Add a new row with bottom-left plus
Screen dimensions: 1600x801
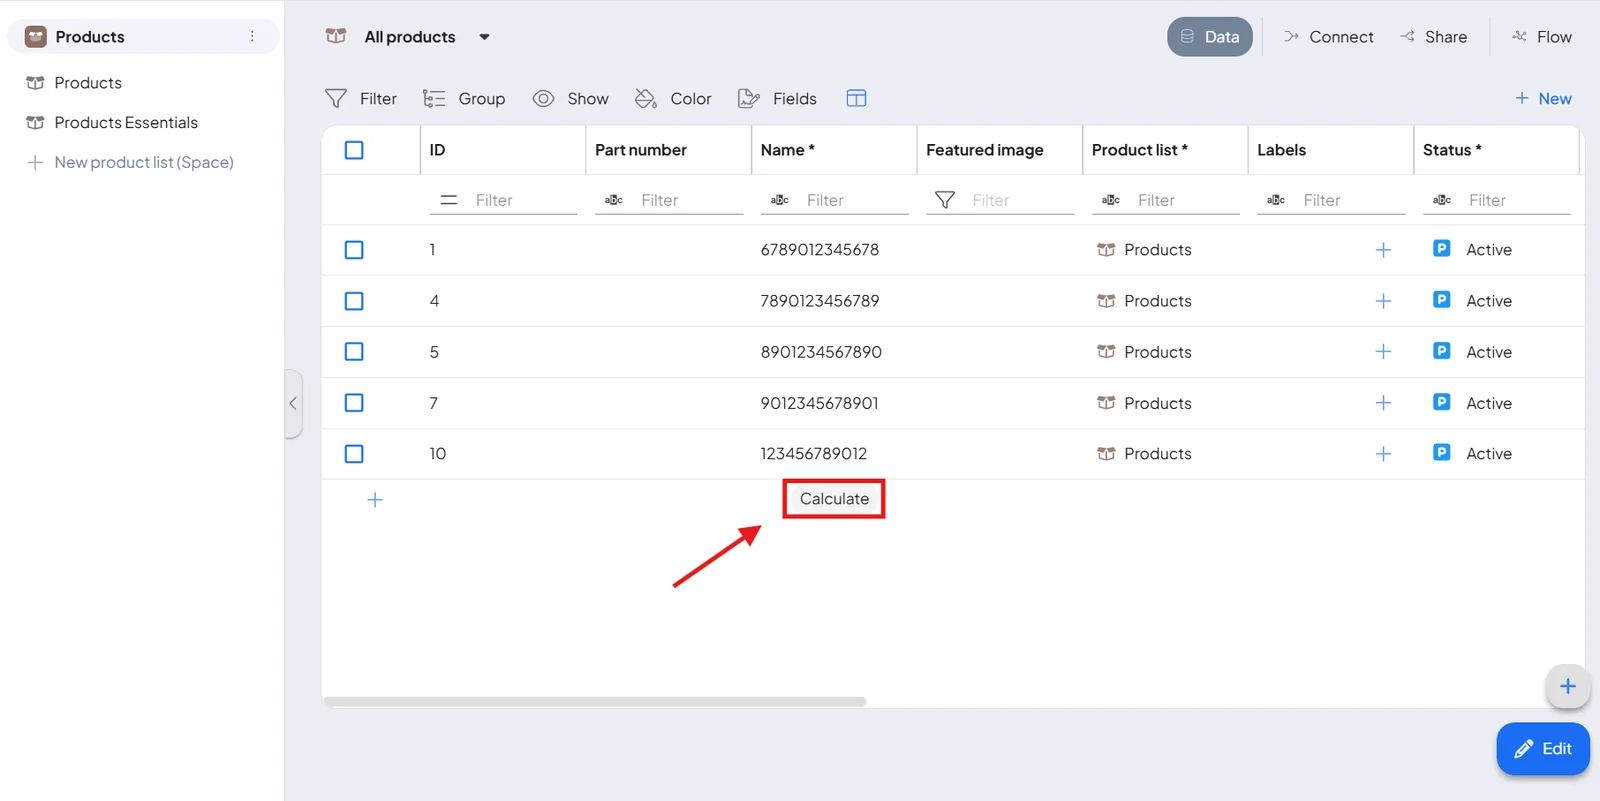(x=375, y=500)
